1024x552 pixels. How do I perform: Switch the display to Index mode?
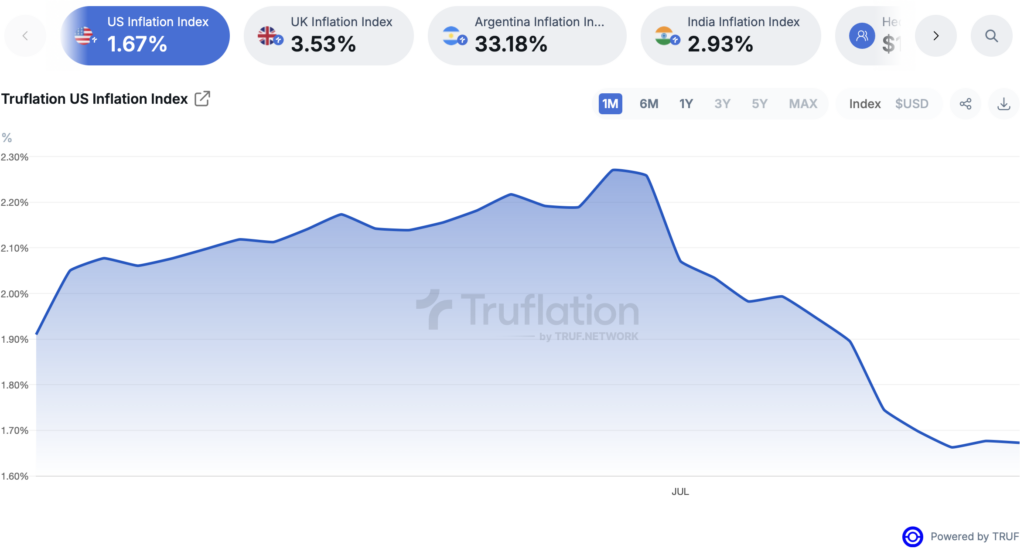pyautogui.click(x=865, y=104)
